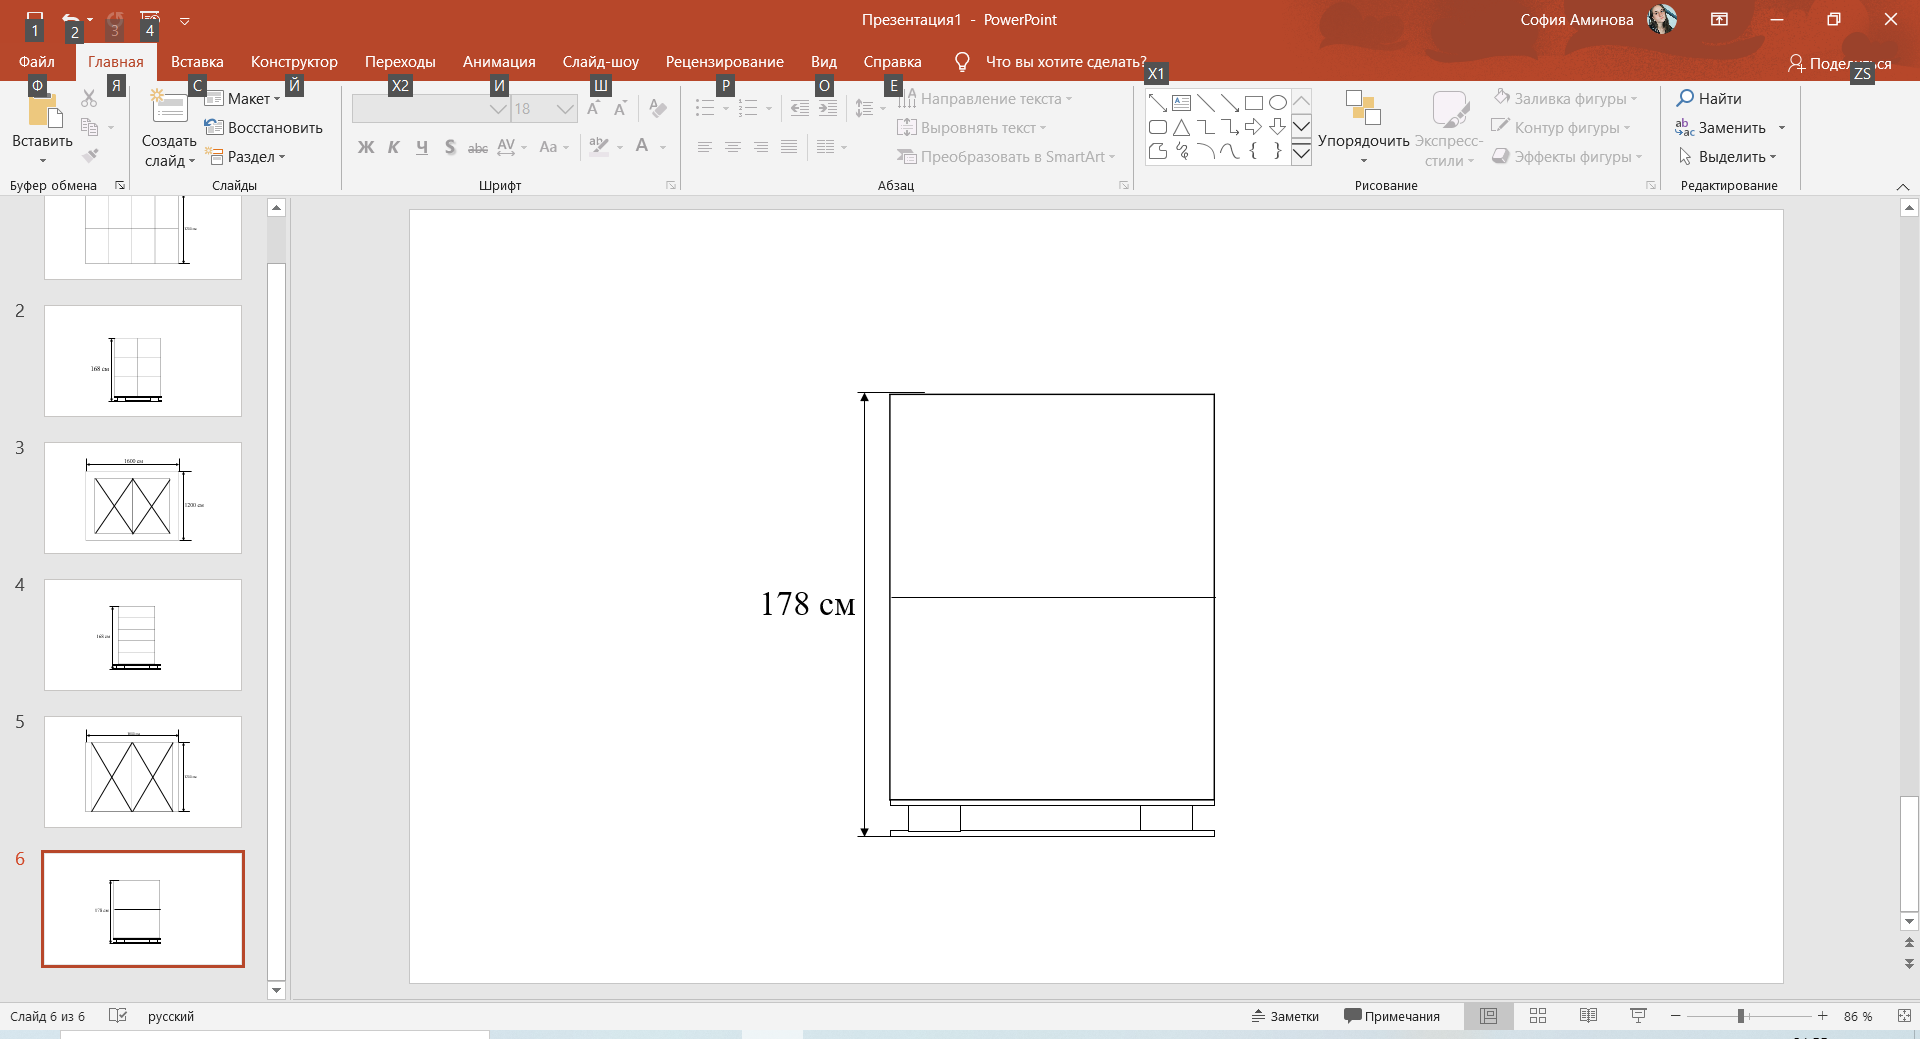1920x1039 pixels.
Task: Select the rectangle shape in shapes gallery
Action: pos(1253,103)
